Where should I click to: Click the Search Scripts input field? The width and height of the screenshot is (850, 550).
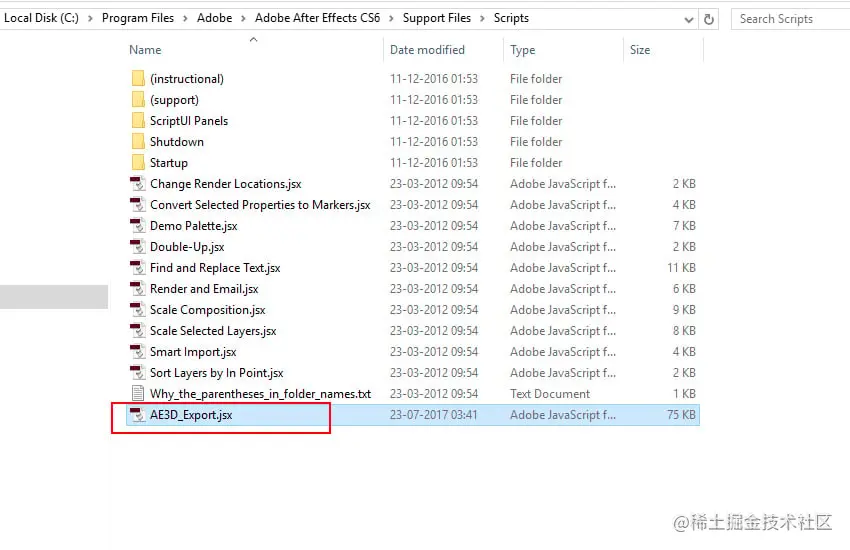point(790,19)
